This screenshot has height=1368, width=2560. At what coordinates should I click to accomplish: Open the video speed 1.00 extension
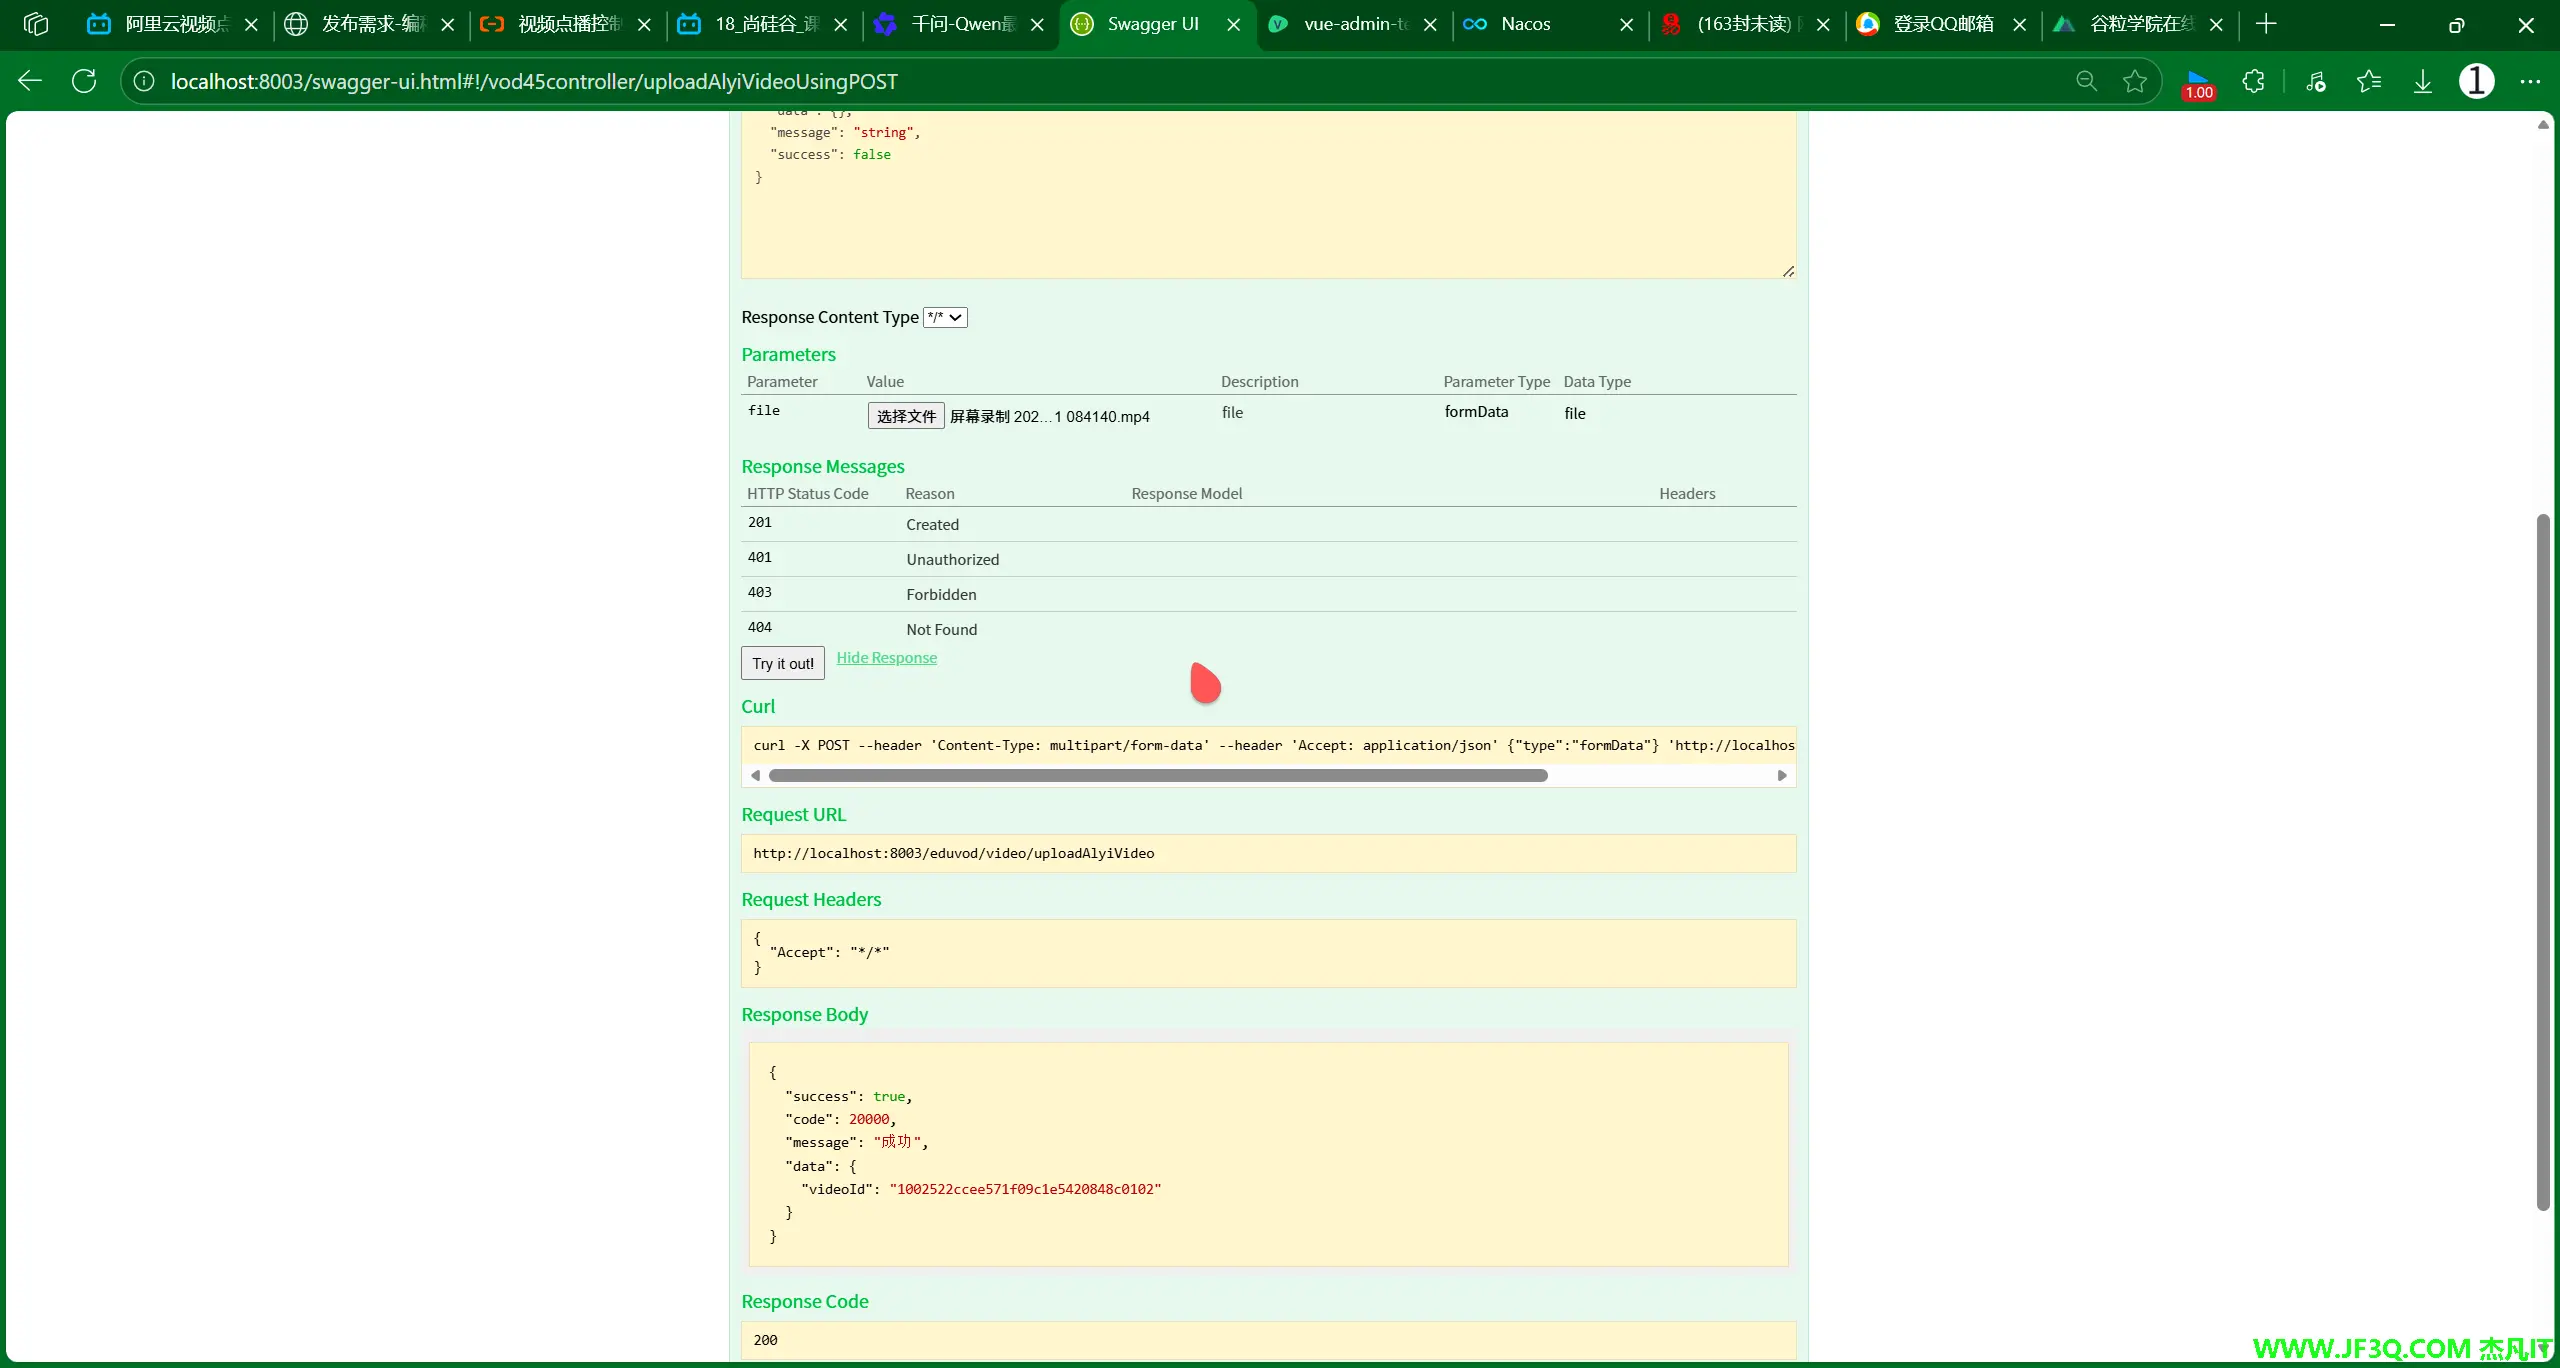(x=2198, y=84)
